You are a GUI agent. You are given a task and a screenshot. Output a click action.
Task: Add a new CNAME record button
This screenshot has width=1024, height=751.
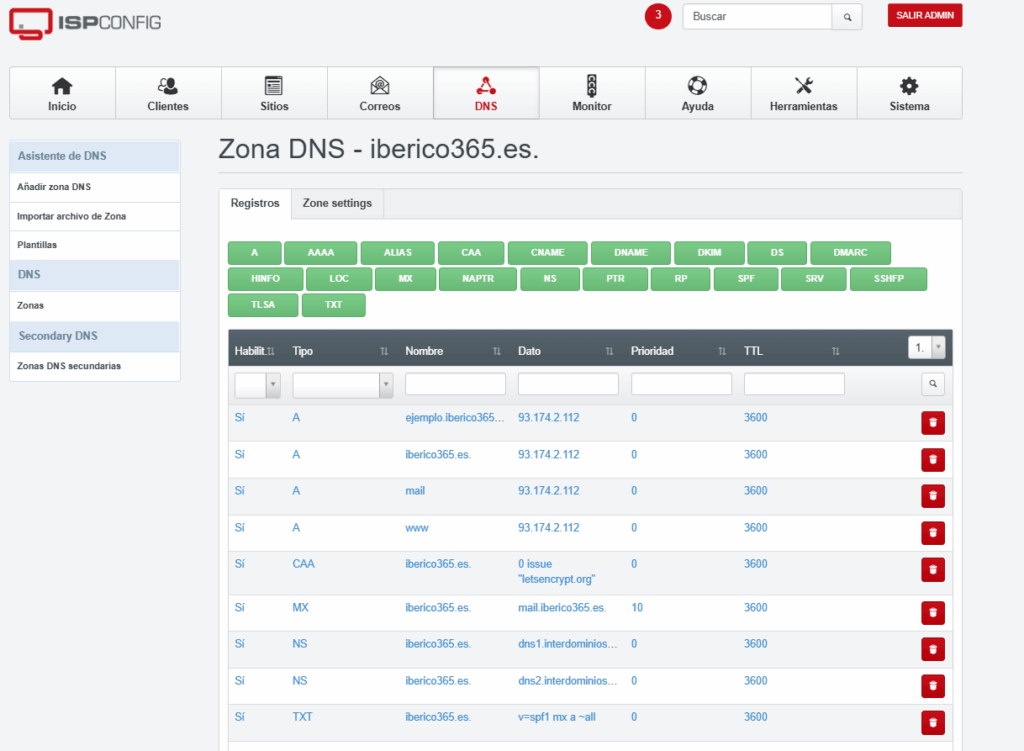[x=547, y=253]
